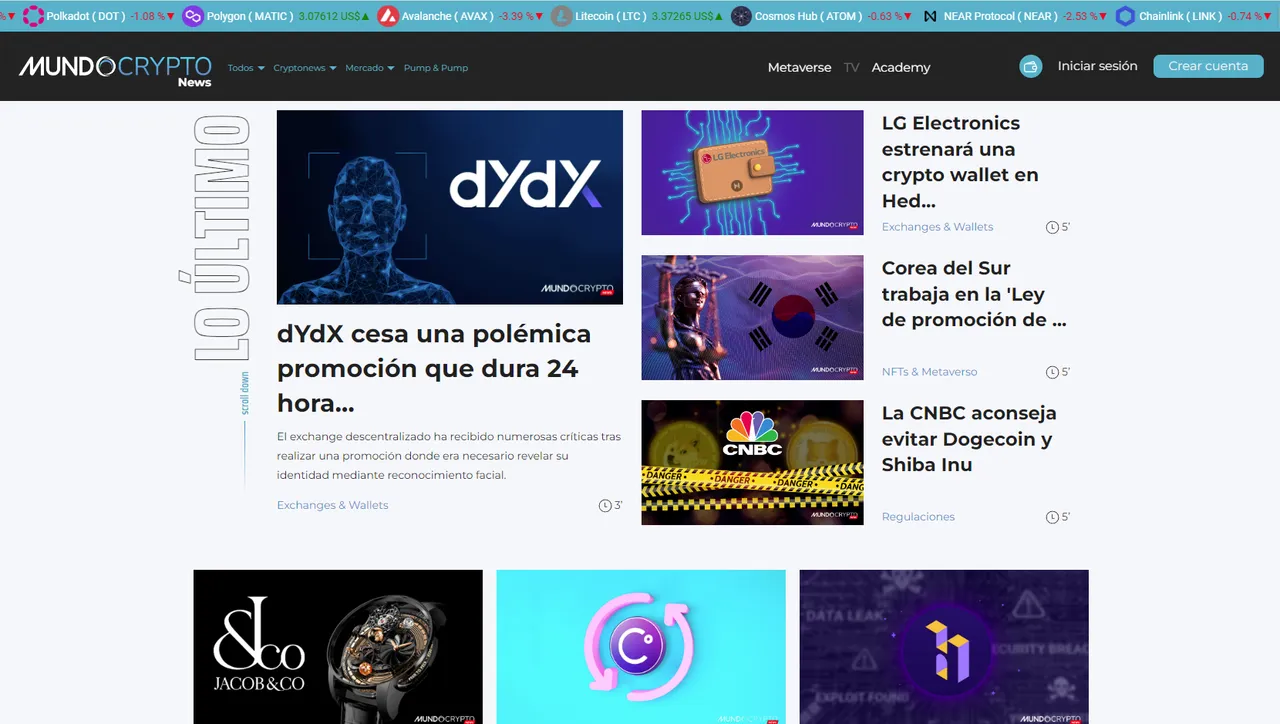Go to MundoCrypto News logo home

pos(115,69)
